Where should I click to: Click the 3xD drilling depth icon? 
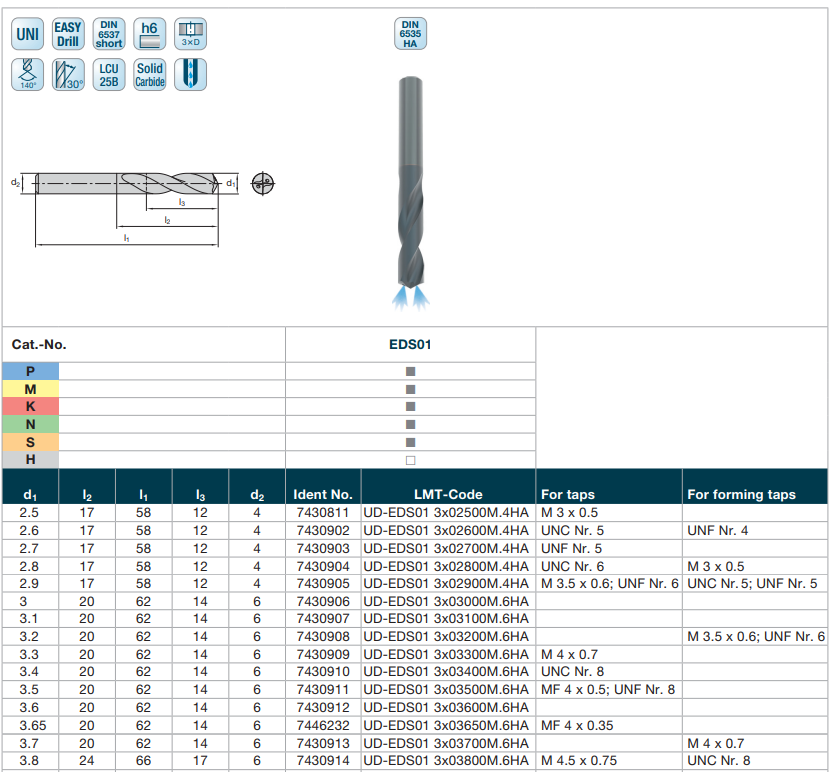[x=190, y=34]
